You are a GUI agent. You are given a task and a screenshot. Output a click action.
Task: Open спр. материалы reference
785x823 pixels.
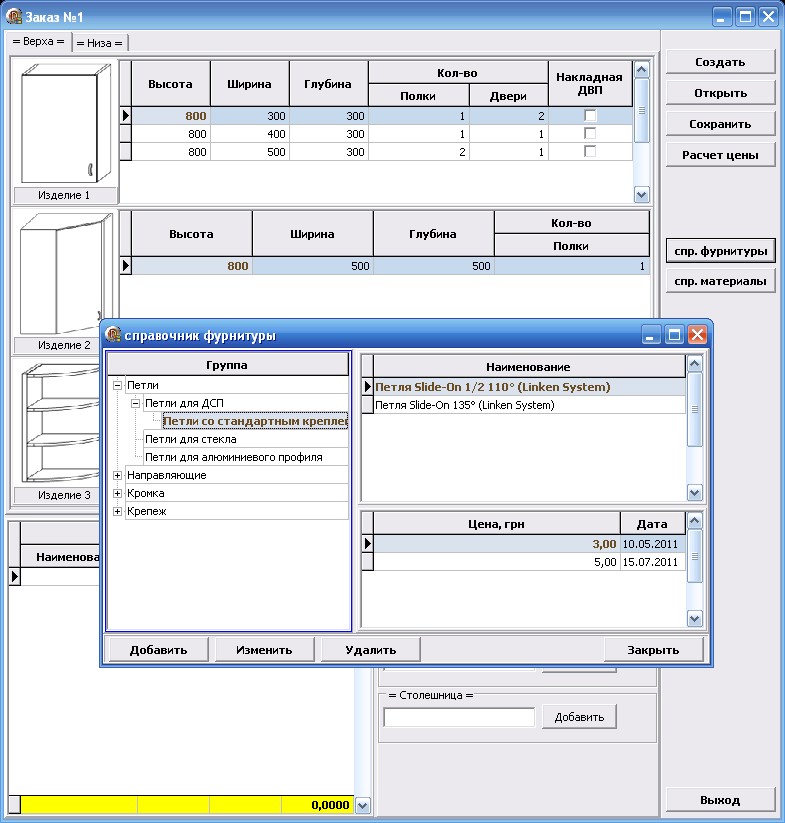tap(720, 281)
